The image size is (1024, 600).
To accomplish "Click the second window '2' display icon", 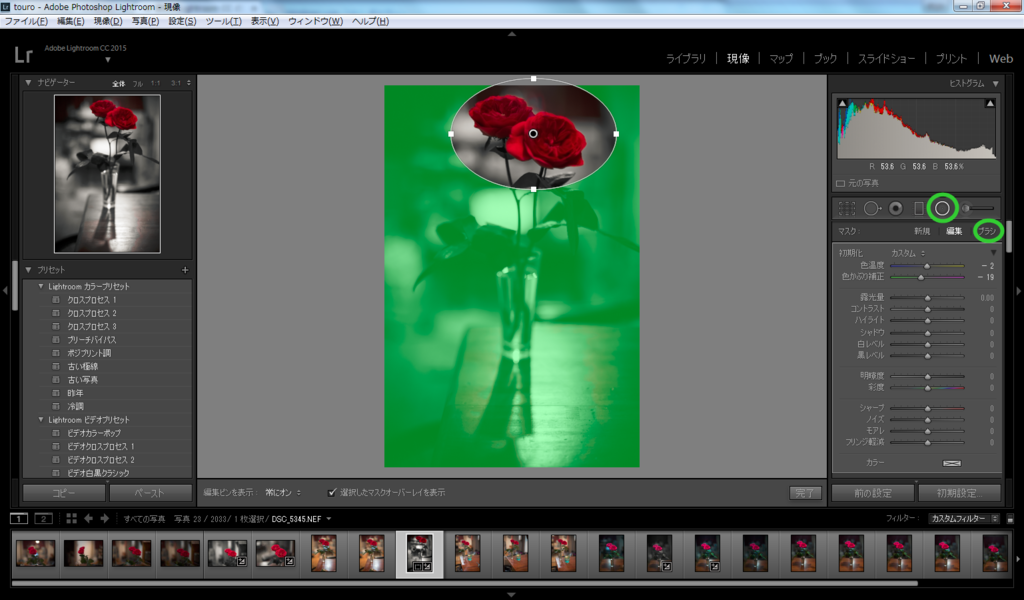I will point(43,518).
